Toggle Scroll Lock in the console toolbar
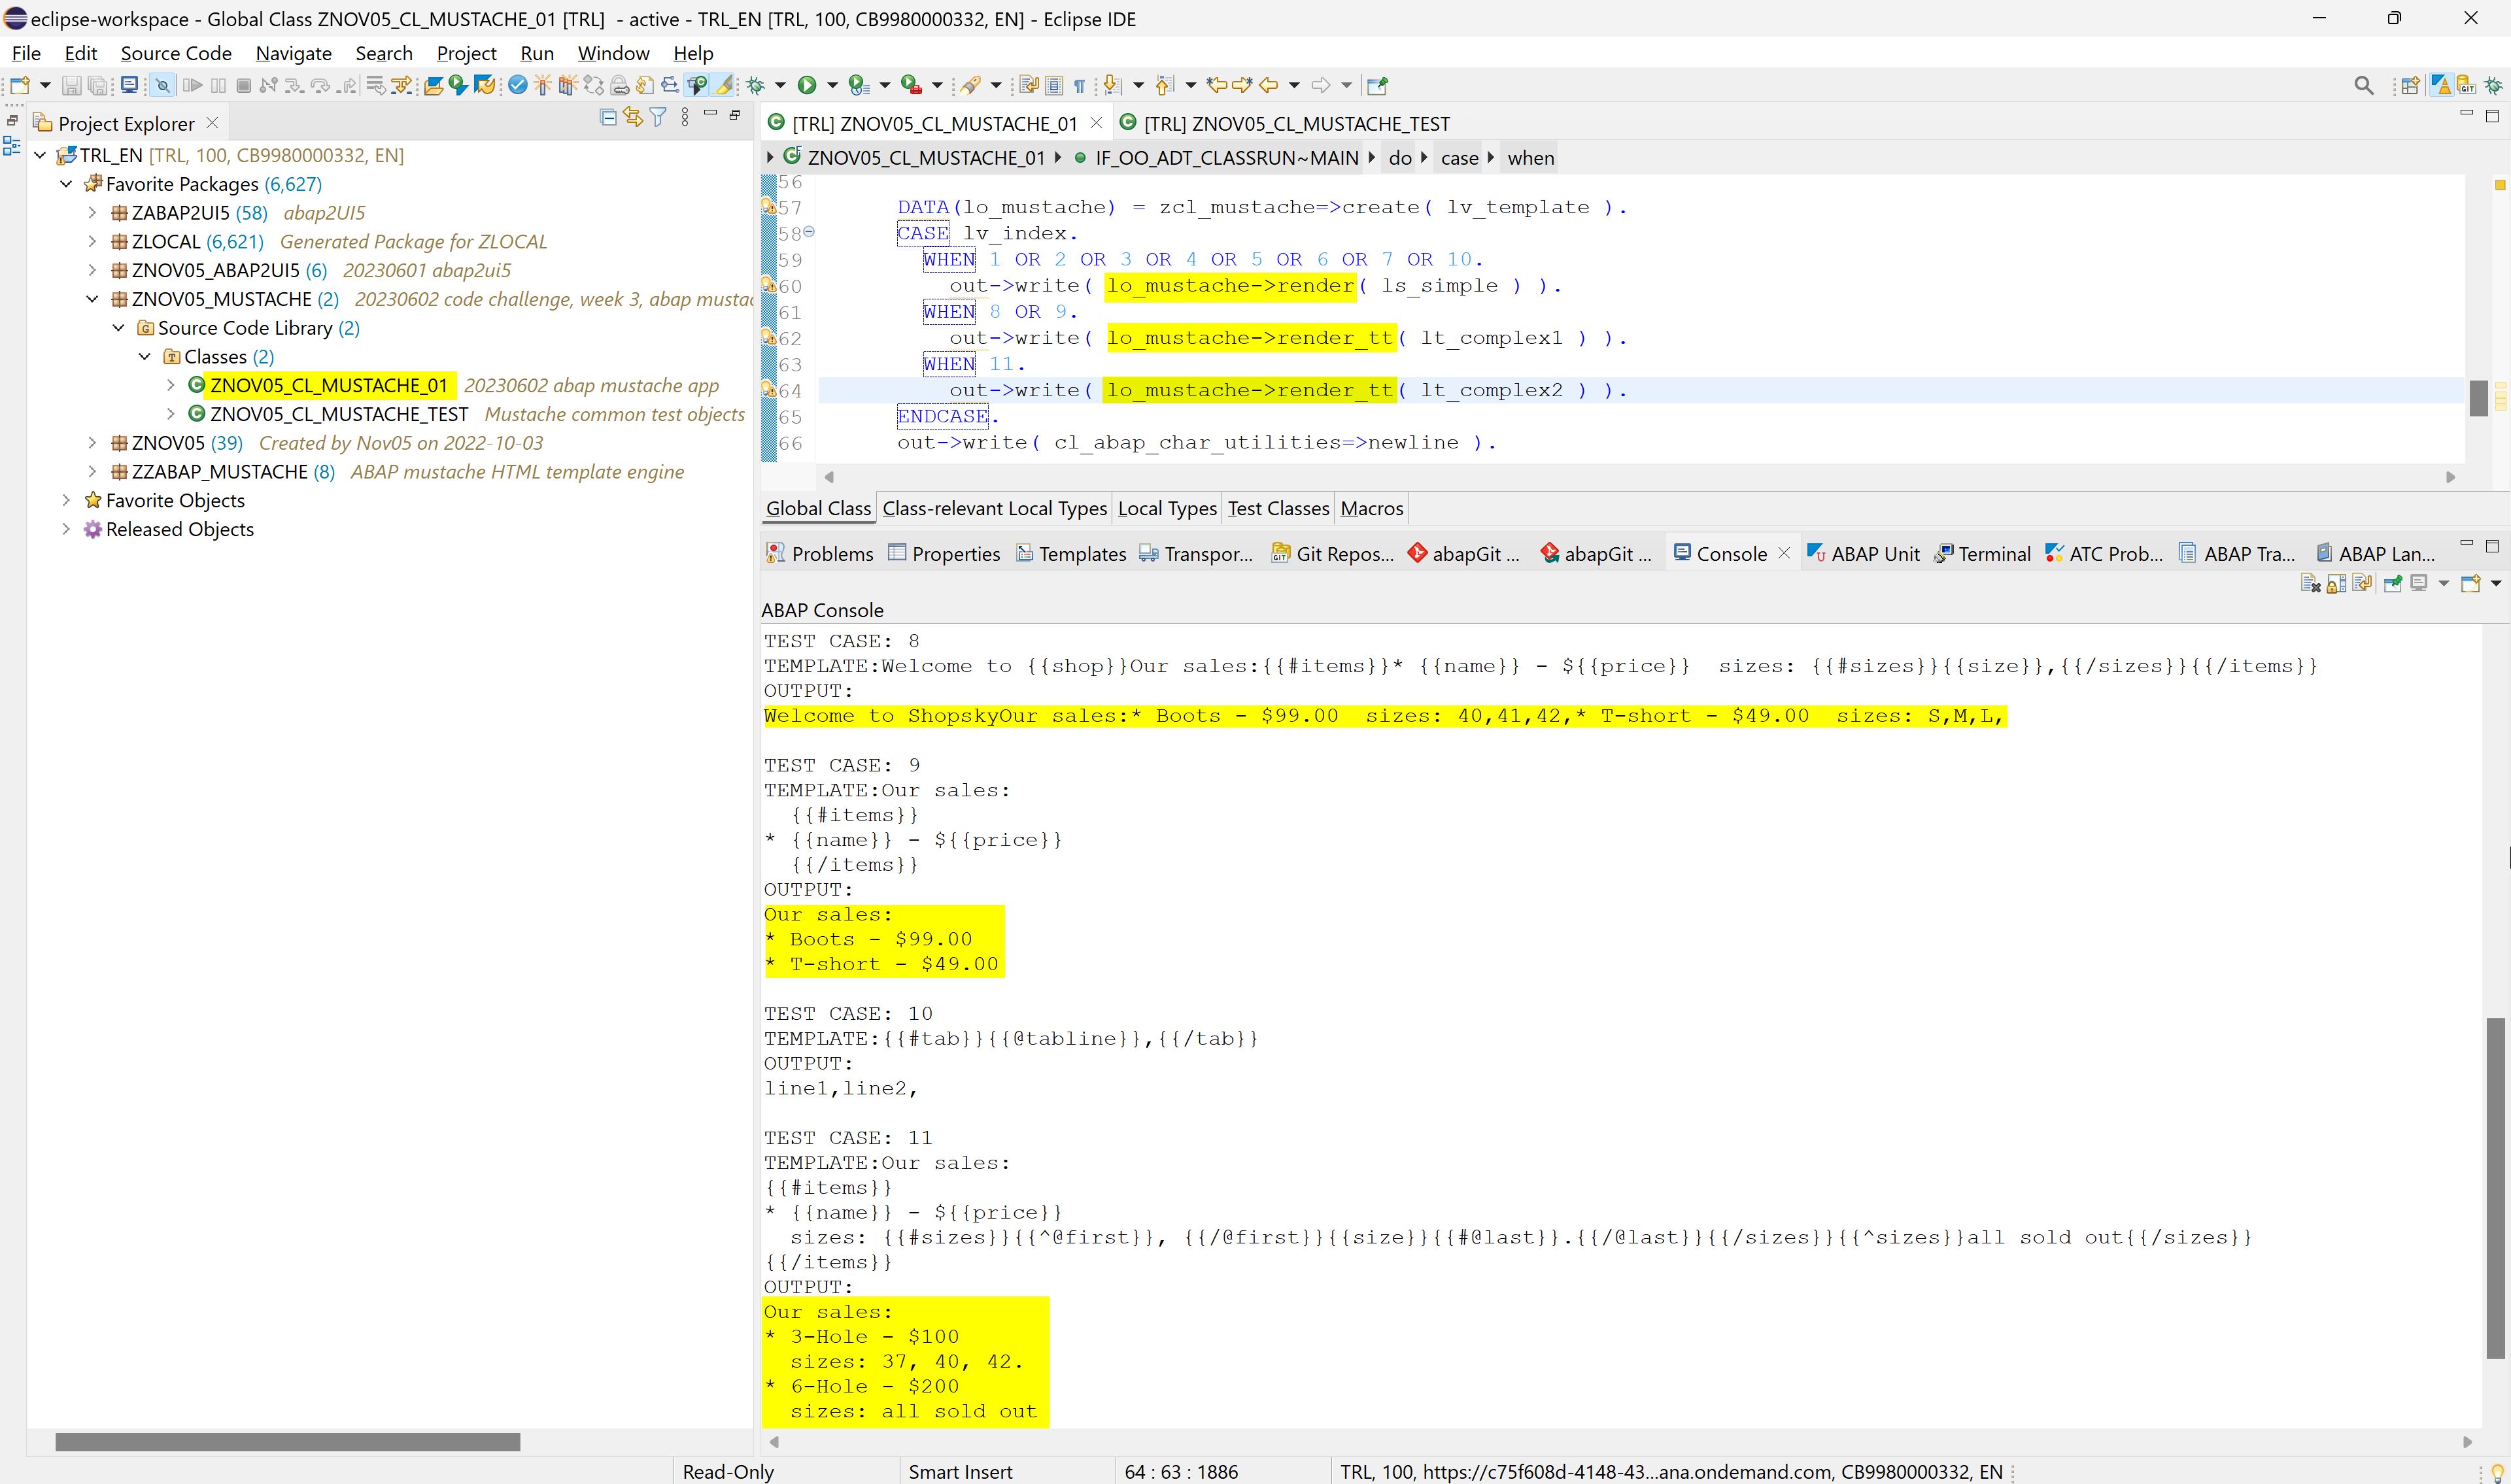The height and width of the screenshot is (1484, 2511). (2336, 583)
